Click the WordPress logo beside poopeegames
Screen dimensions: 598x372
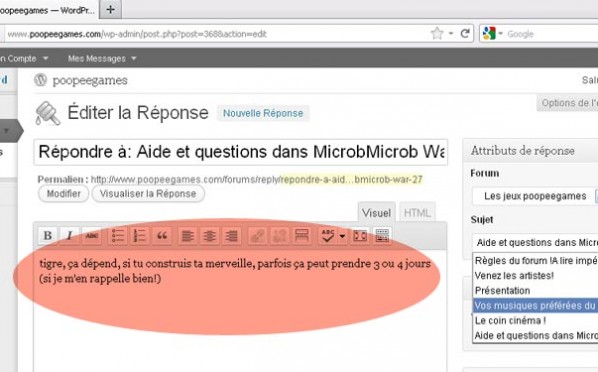tap(40, 80)
